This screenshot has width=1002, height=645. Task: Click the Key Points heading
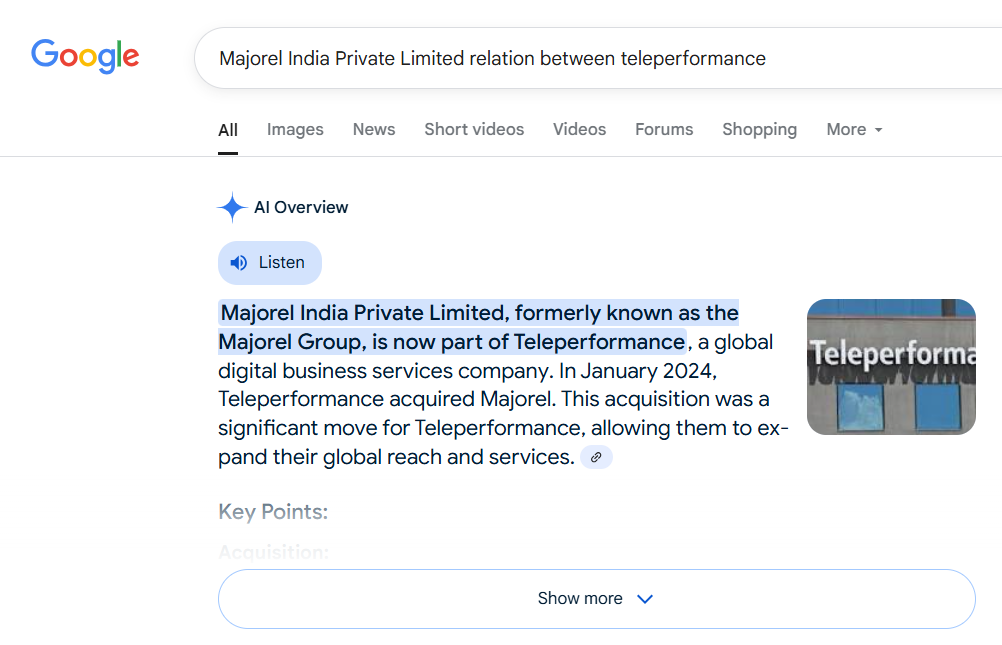[x=273, y=512]
